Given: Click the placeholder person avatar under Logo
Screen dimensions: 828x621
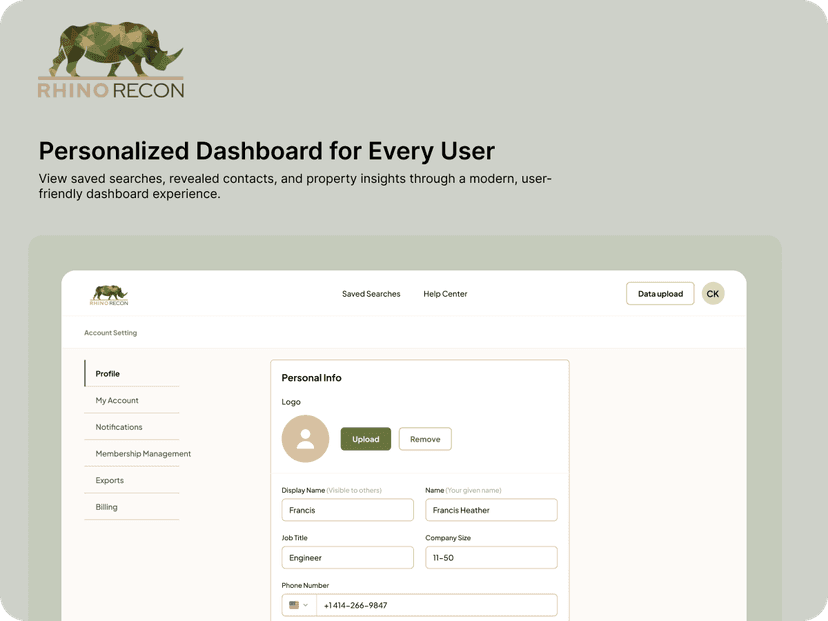Looking at the screenshot, I should 304,438.
